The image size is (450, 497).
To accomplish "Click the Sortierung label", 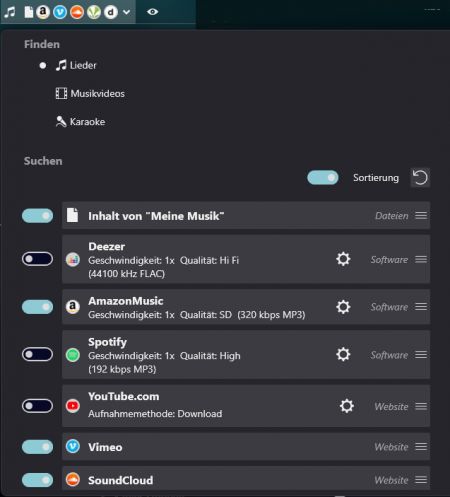I will pos(376,178).
